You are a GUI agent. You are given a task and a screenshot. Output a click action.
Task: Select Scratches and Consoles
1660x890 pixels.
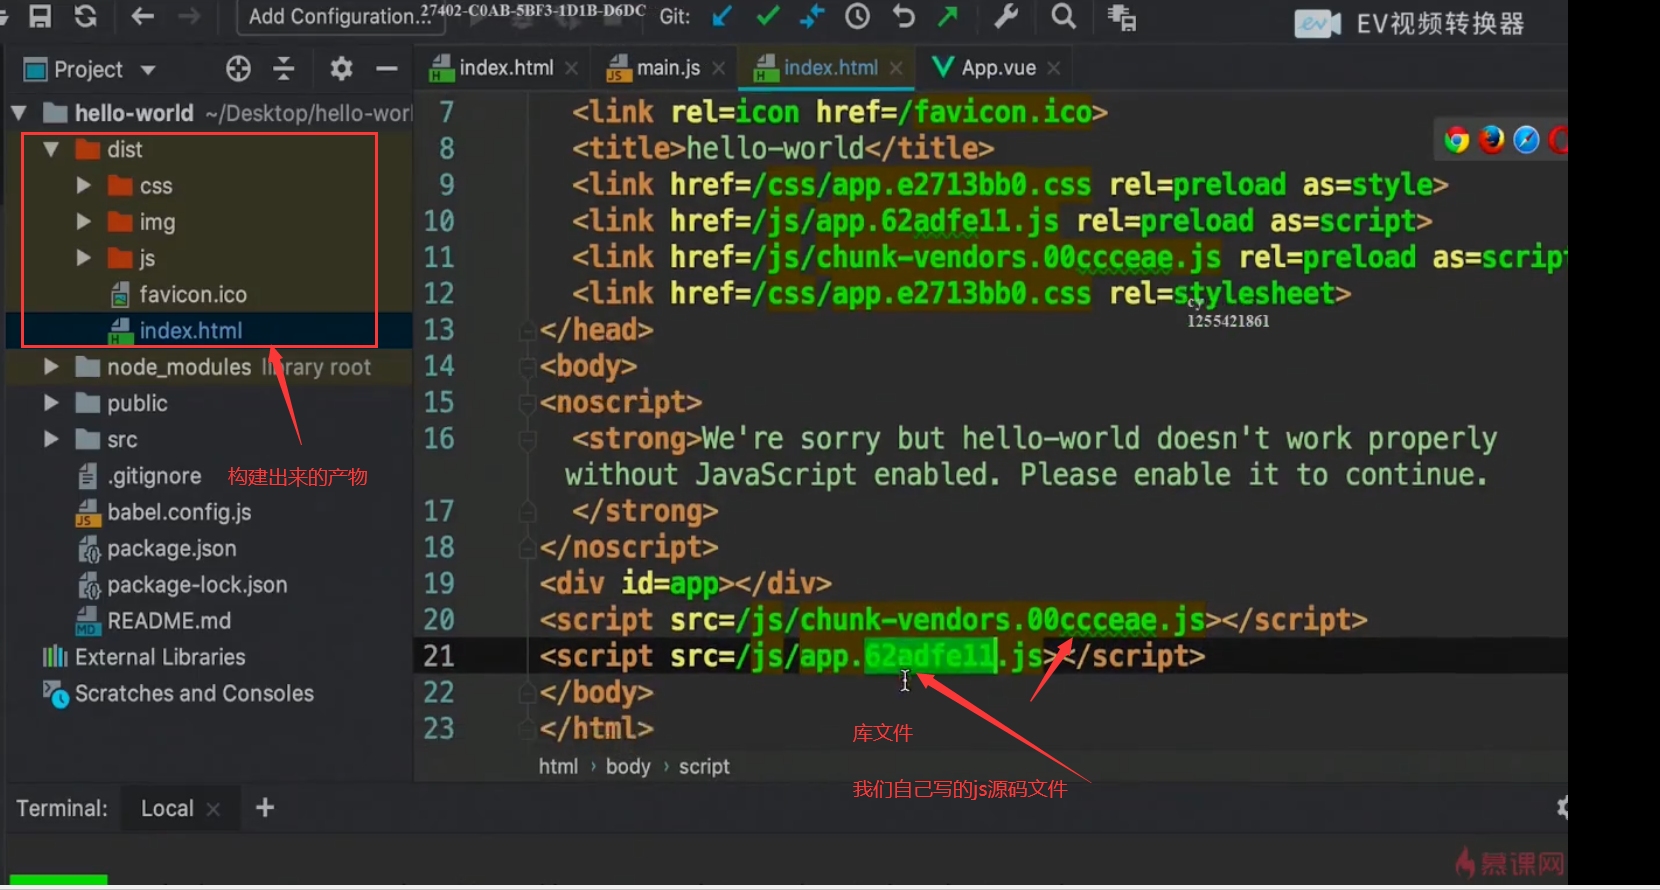coord(194,693)
